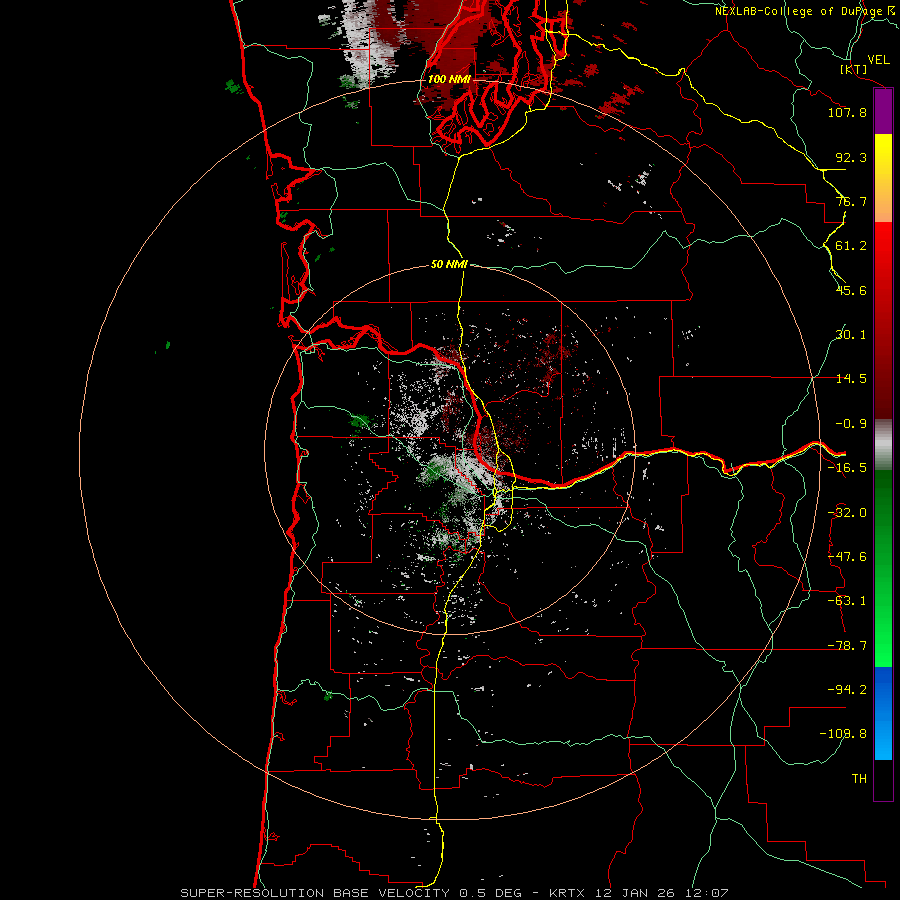Select the "VEL" legend title
The image size is (900, 900).
[878, 60]
